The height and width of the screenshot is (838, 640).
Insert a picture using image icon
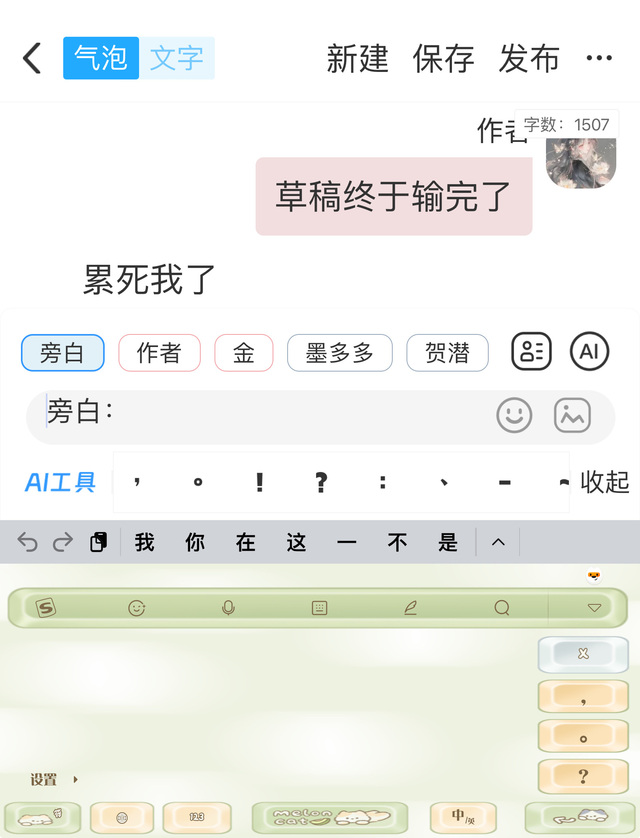pos(572,415)
